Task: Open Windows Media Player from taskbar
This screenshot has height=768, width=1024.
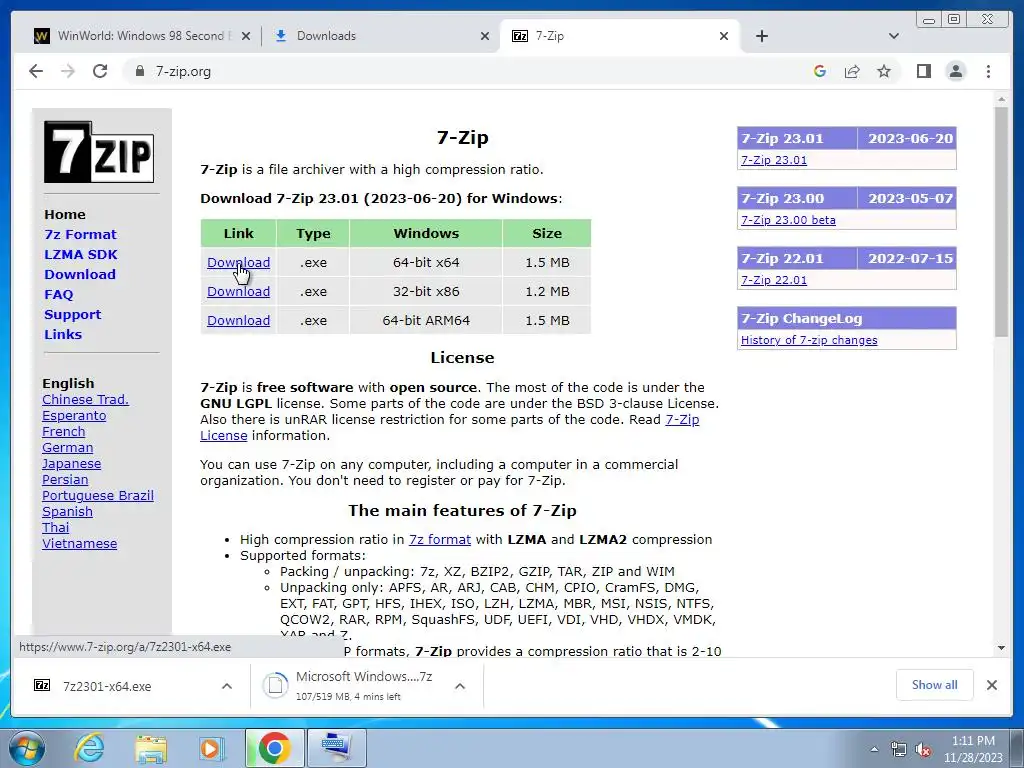Action: (212, 748)
